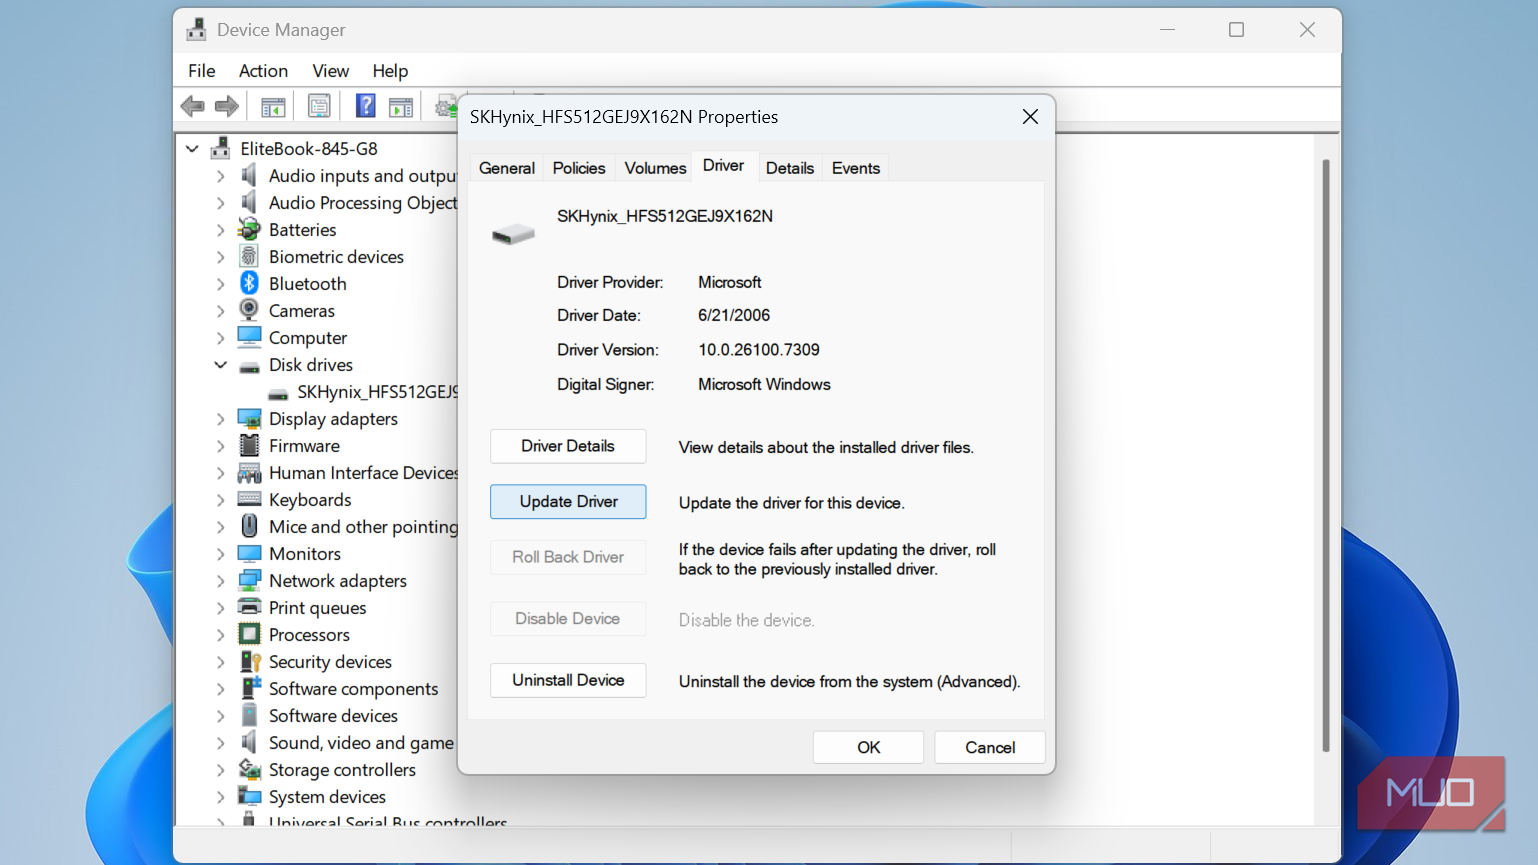
Task: Expand the Keyboards category chevron
Action: [x=220, y=500]
